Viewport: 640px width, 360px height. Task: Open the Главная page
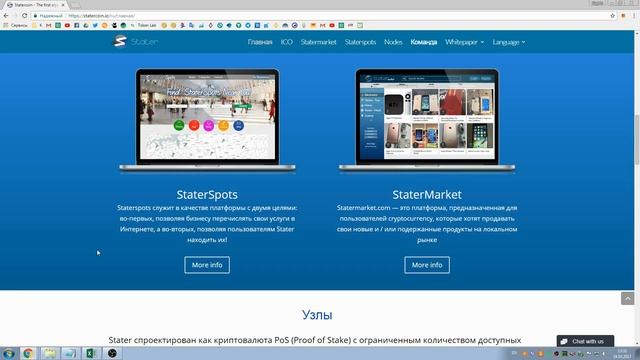(x=260, y=42)
